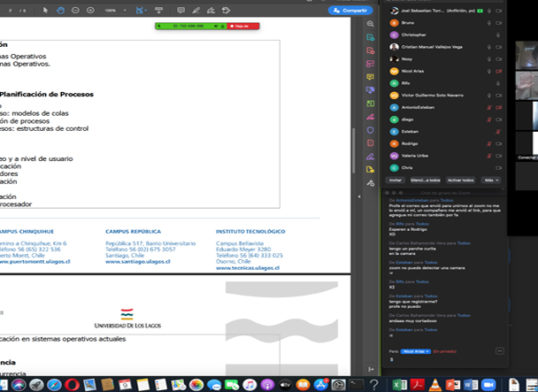Screen dimensions: 538x392
Task: Select the arrow selection tool in toolbar
Action: coord(45,10)
